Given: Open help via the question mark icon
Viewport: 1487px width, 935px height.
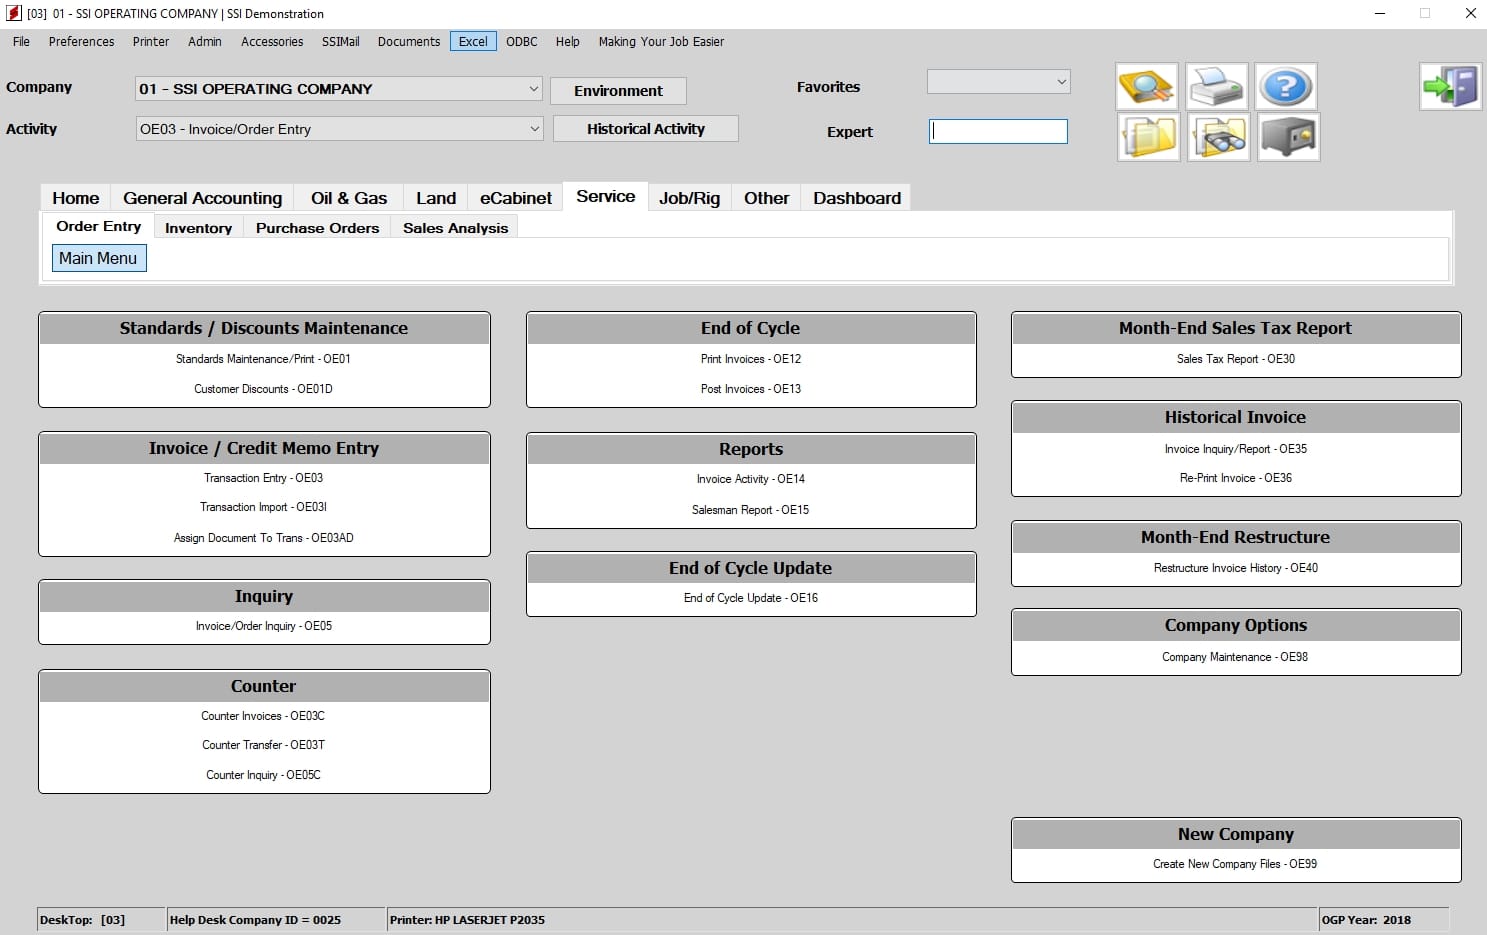Looking at the screenshot, I should 1286,86.
